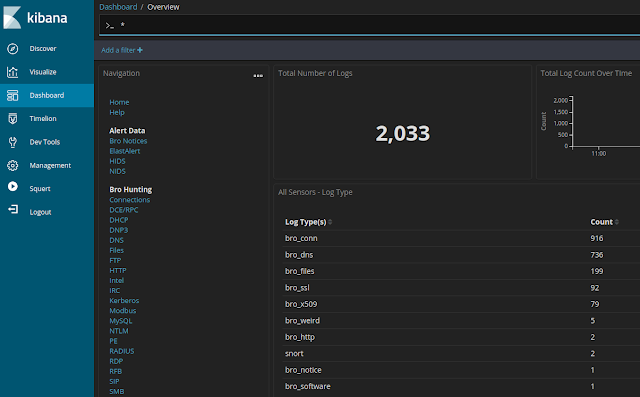The height and width of the screenshot is (397, 640).
Task: Open Discover via compass icon
Action: [13, 49]
